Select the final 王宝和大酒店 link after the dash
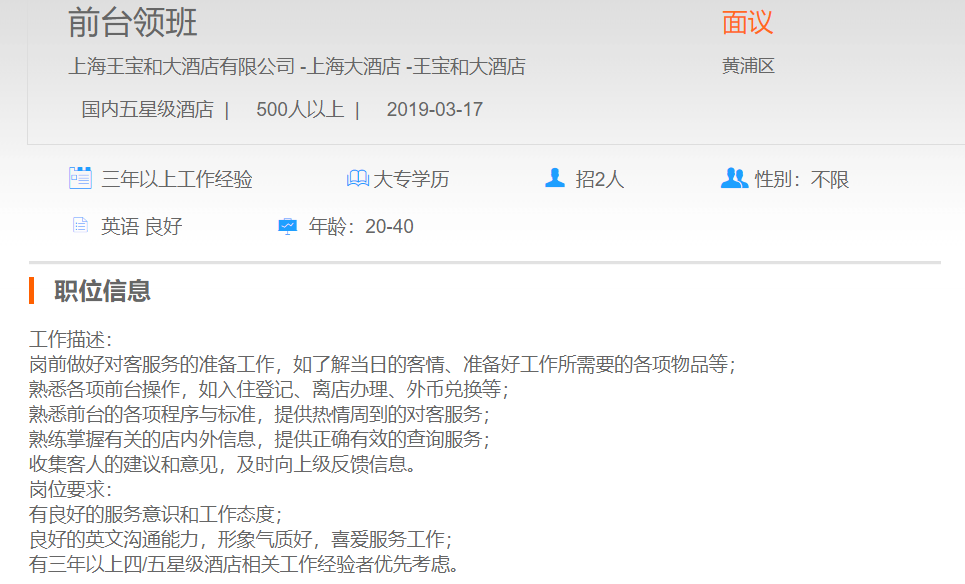965x584 pixels. coord(469,67)
